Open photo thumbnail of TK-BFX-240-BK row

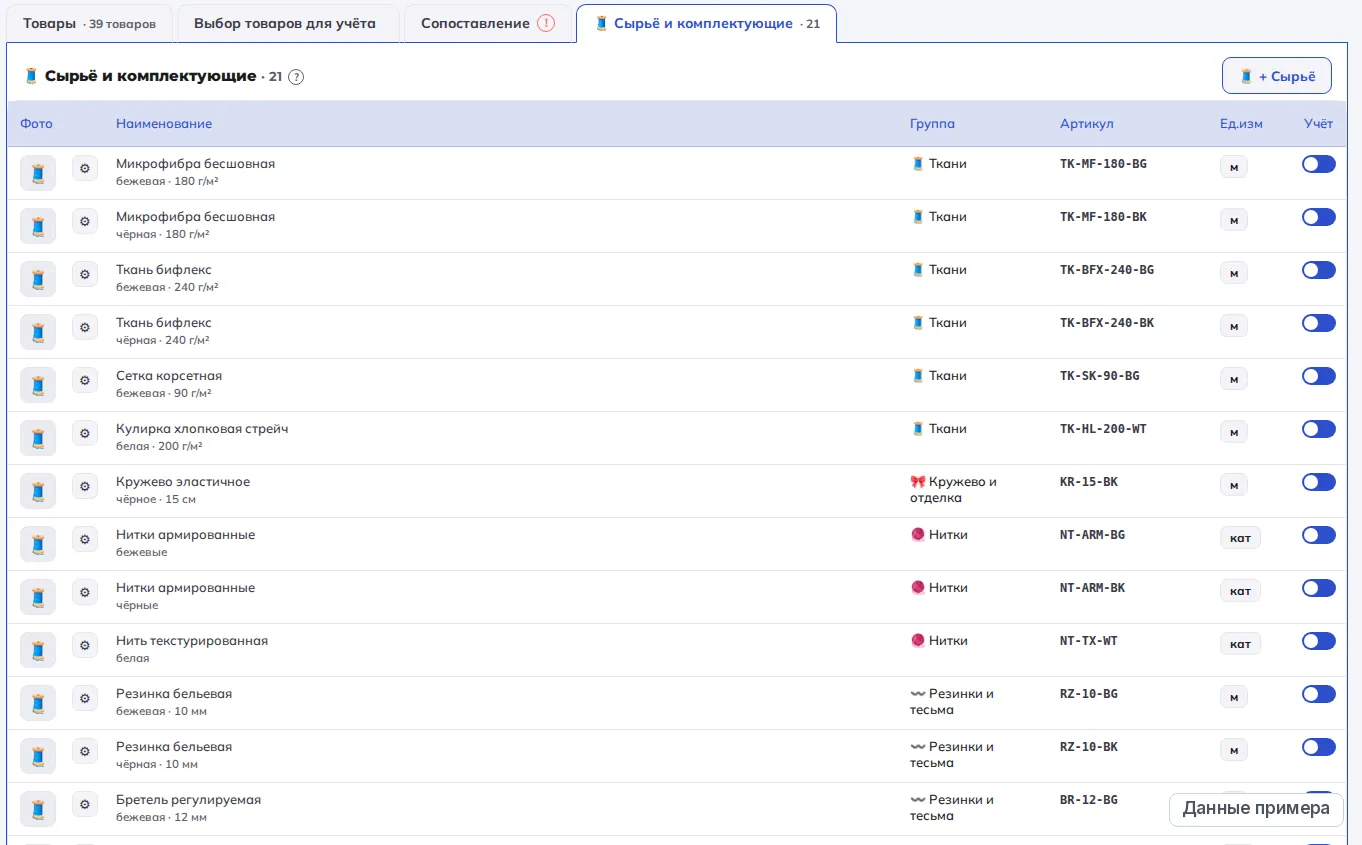coord(38,332)
